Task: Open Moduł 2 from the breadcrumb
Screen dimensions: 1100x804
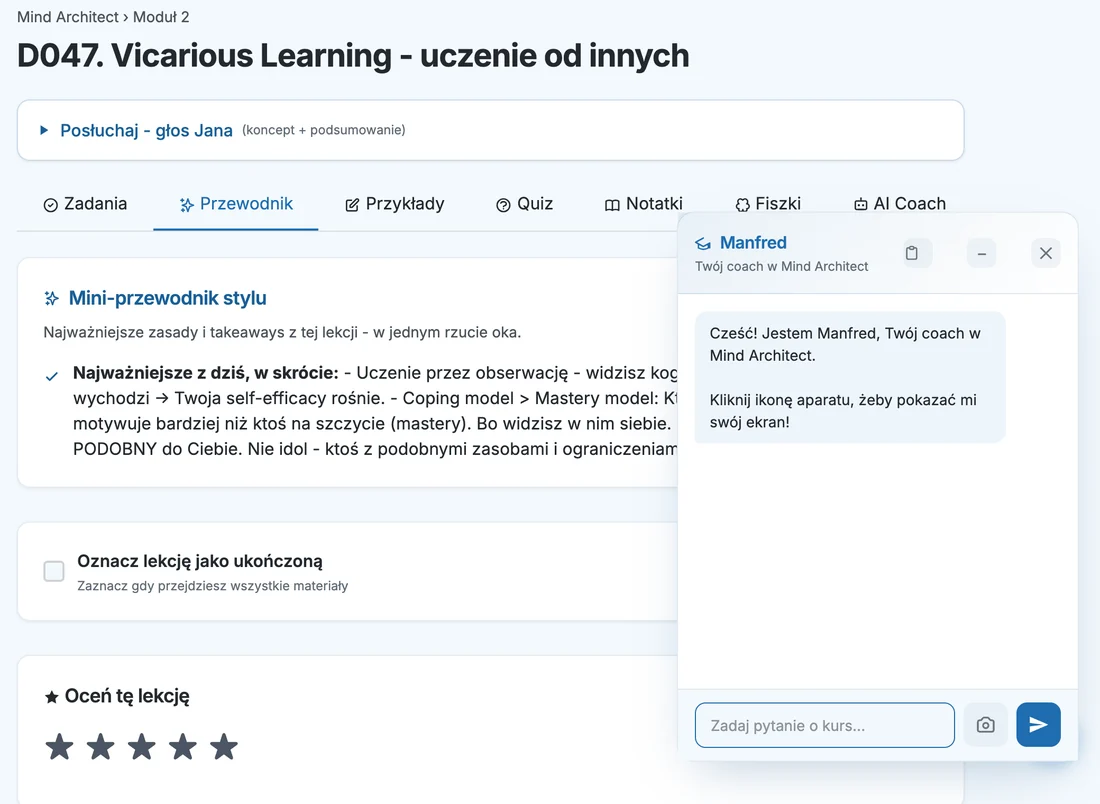Action: click(161, 17)
